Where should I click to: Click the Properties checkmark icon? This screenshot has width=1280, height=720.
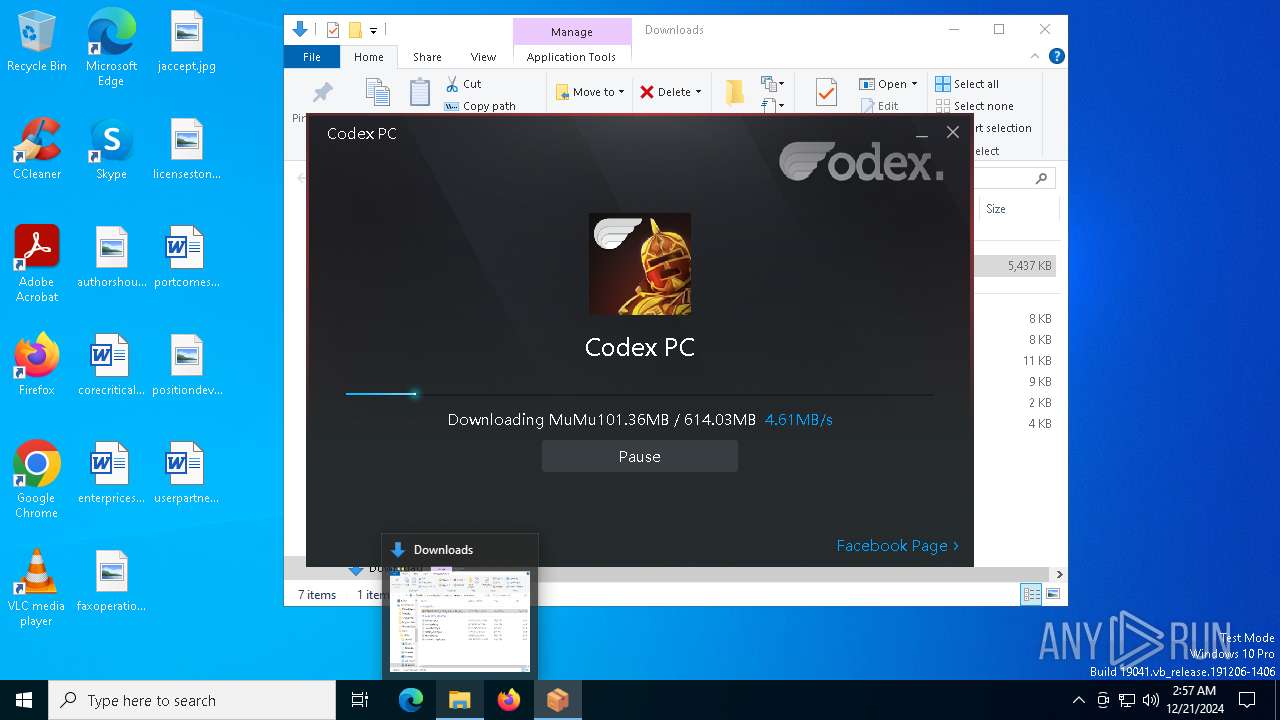coord(826,92)
